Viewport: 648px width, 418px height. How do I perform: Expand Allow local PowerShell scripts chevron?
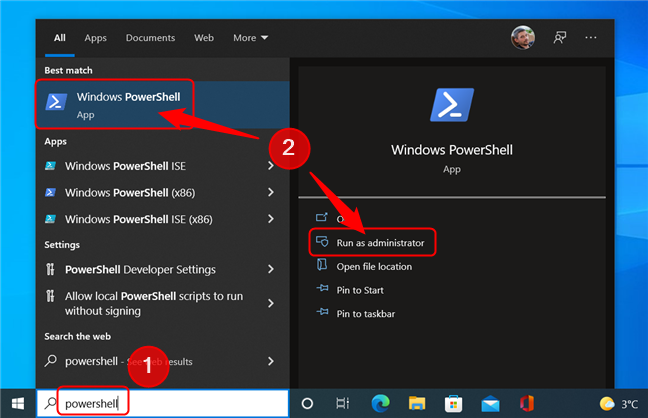click(271, 303)
